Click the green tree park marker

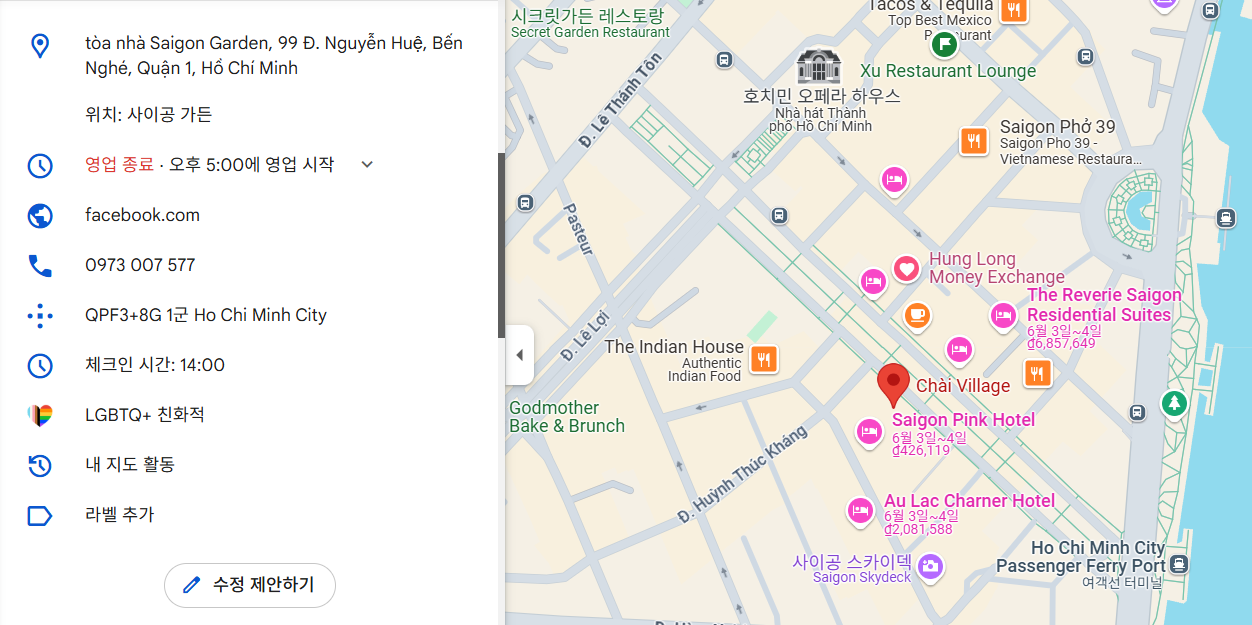click(x=1174, y=404)
